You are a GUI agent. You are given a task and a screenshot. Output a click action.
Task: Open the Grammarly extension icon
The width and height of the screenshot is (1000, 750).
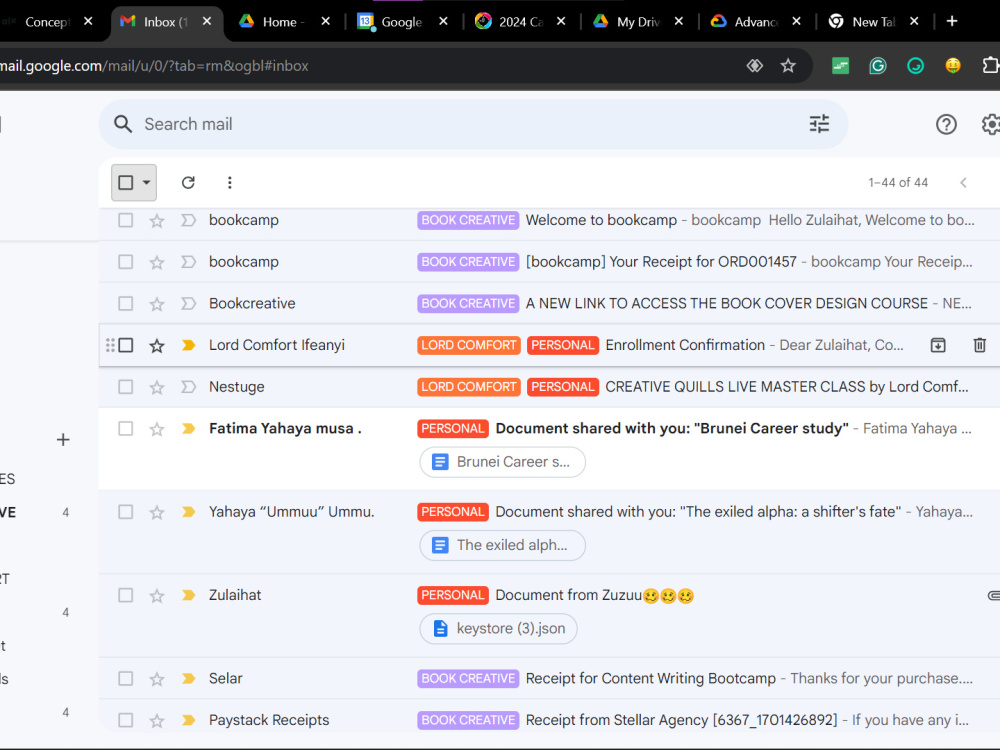[878, 65]
